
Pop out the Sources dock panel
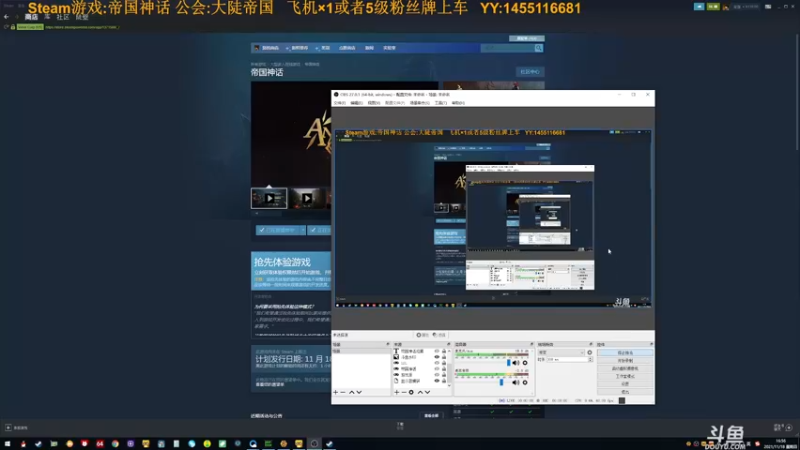(x=448, y=344)
